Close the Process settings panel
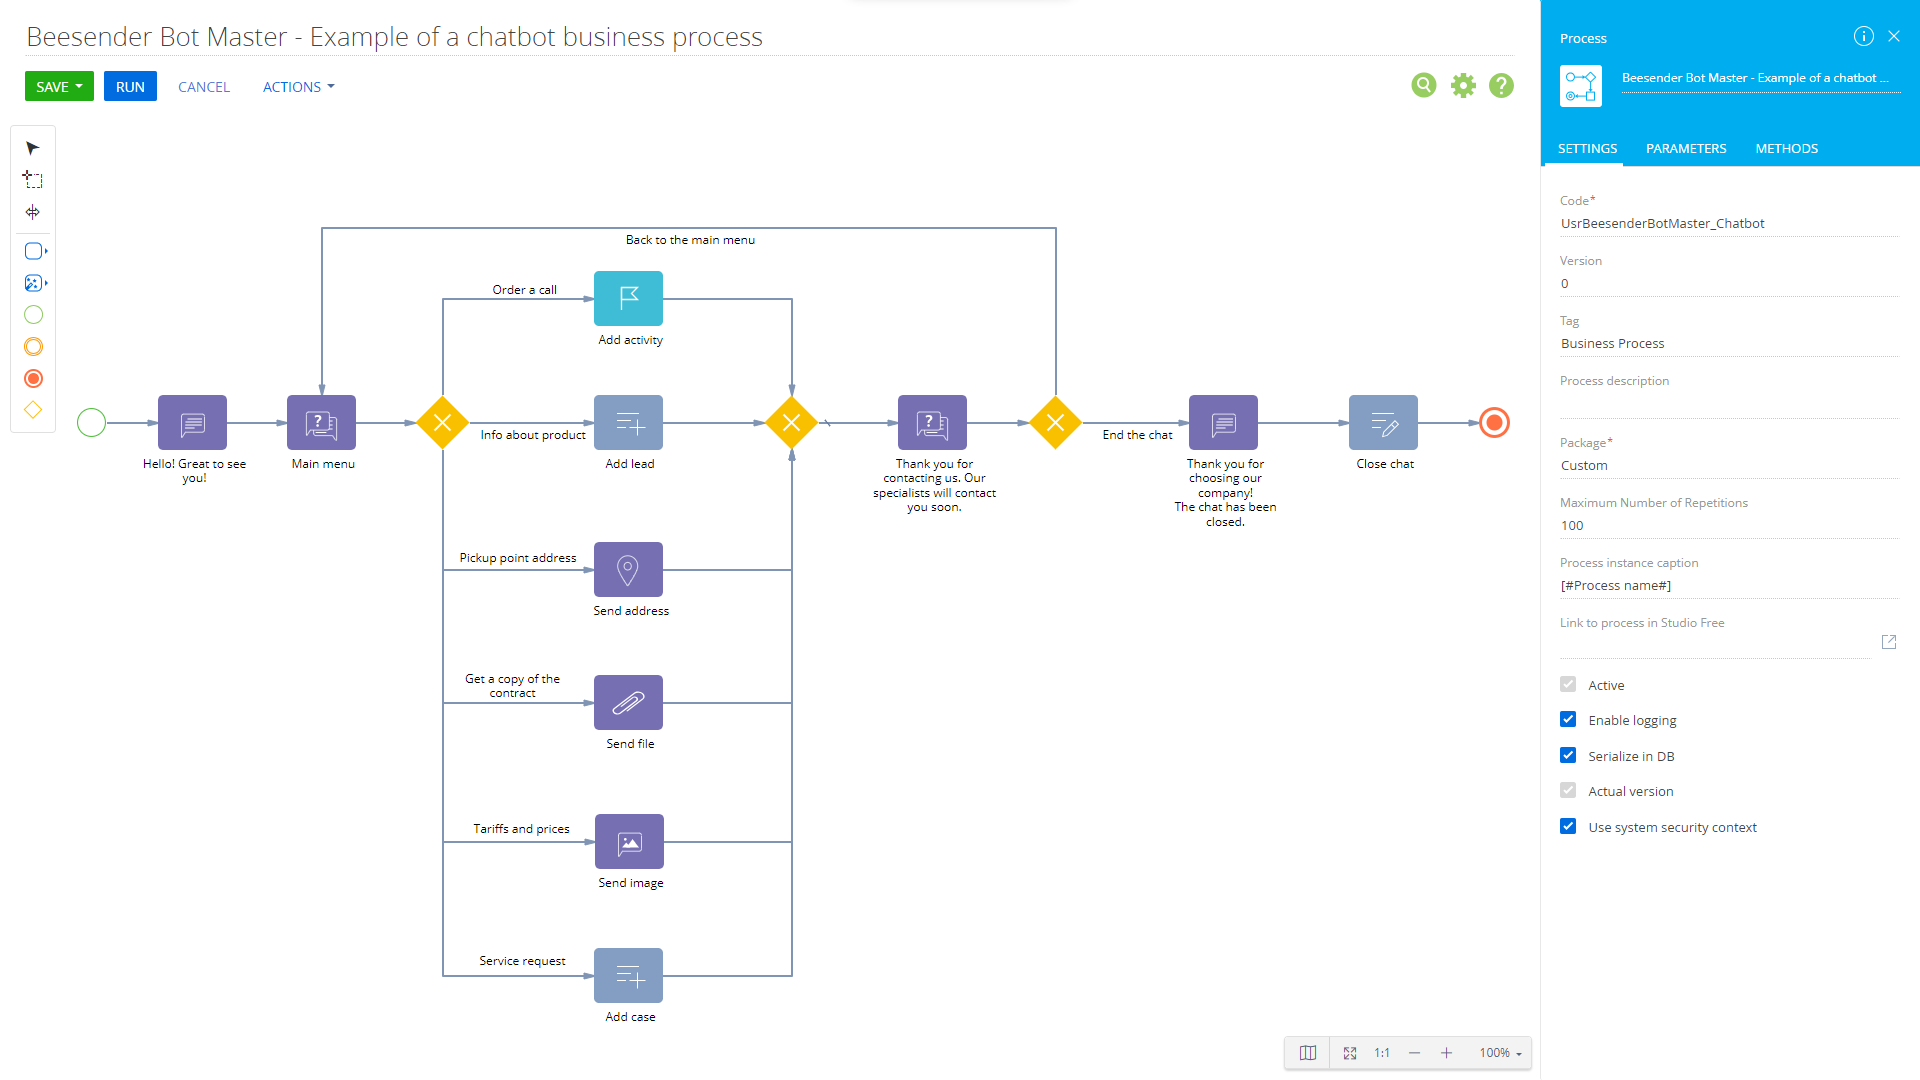This screenshot has width=1920, height=1080. pyautogui.click(x=1894, y=36)
